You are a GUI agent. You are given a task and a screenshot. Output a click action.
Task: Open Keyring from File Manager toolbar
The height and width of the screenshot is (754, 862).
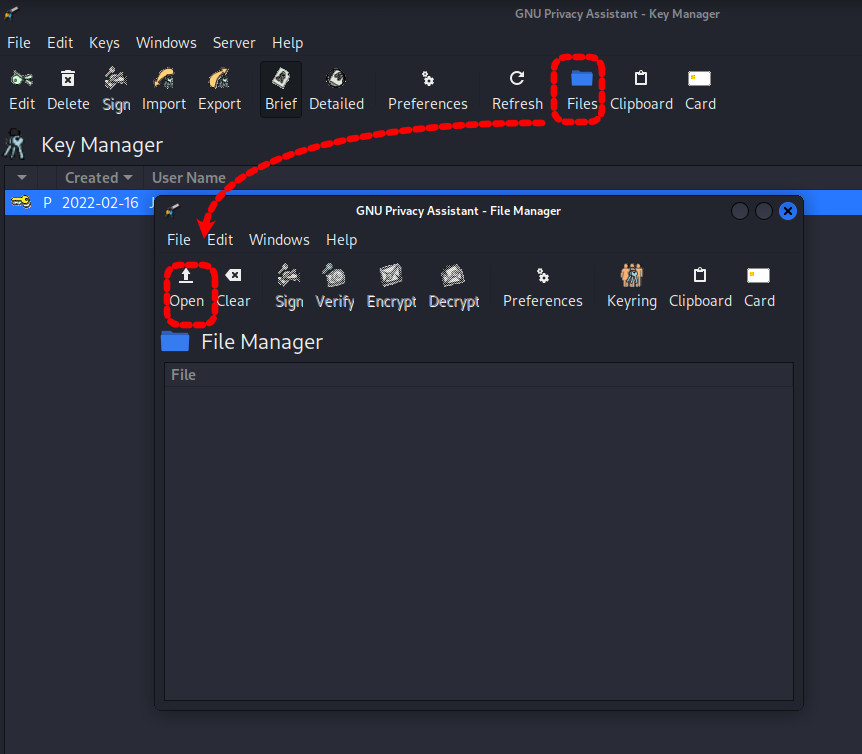tap(632, 287)
